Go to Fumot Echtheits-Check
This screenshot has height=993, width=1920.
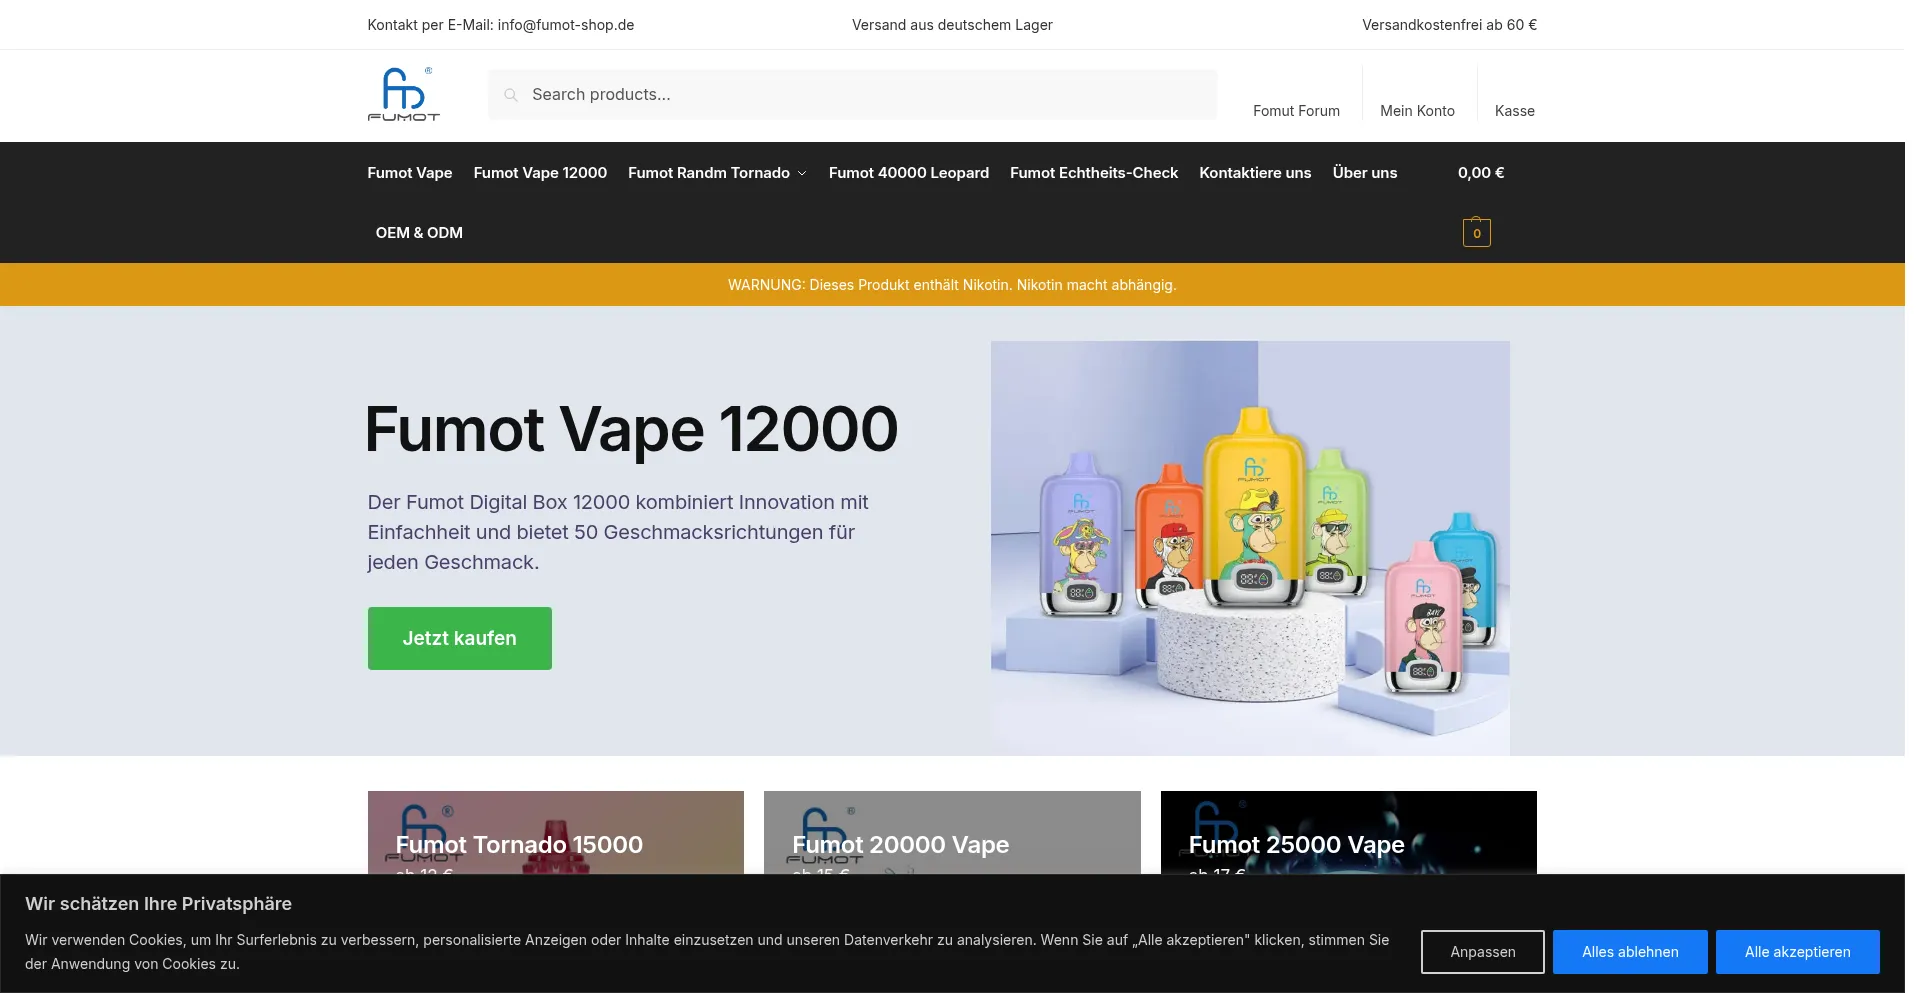tap(1094, 173)
